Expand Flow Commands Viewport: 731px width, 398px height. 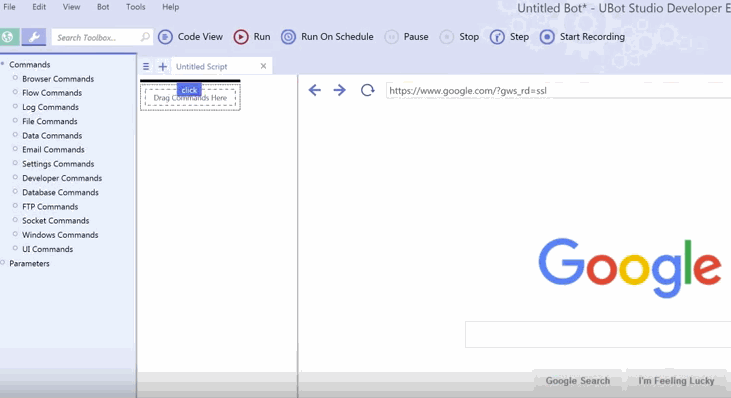(x=15, y=92)
